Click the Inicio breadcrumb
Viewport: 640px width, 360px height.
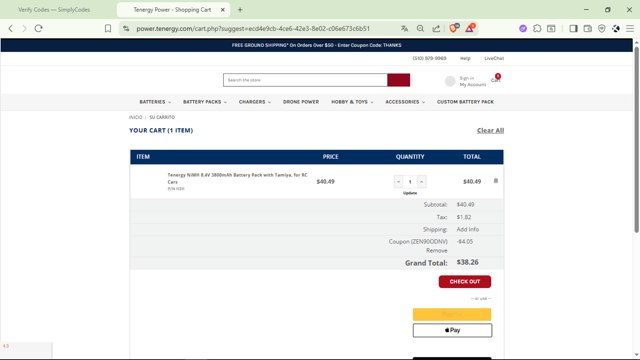(136, 117)
